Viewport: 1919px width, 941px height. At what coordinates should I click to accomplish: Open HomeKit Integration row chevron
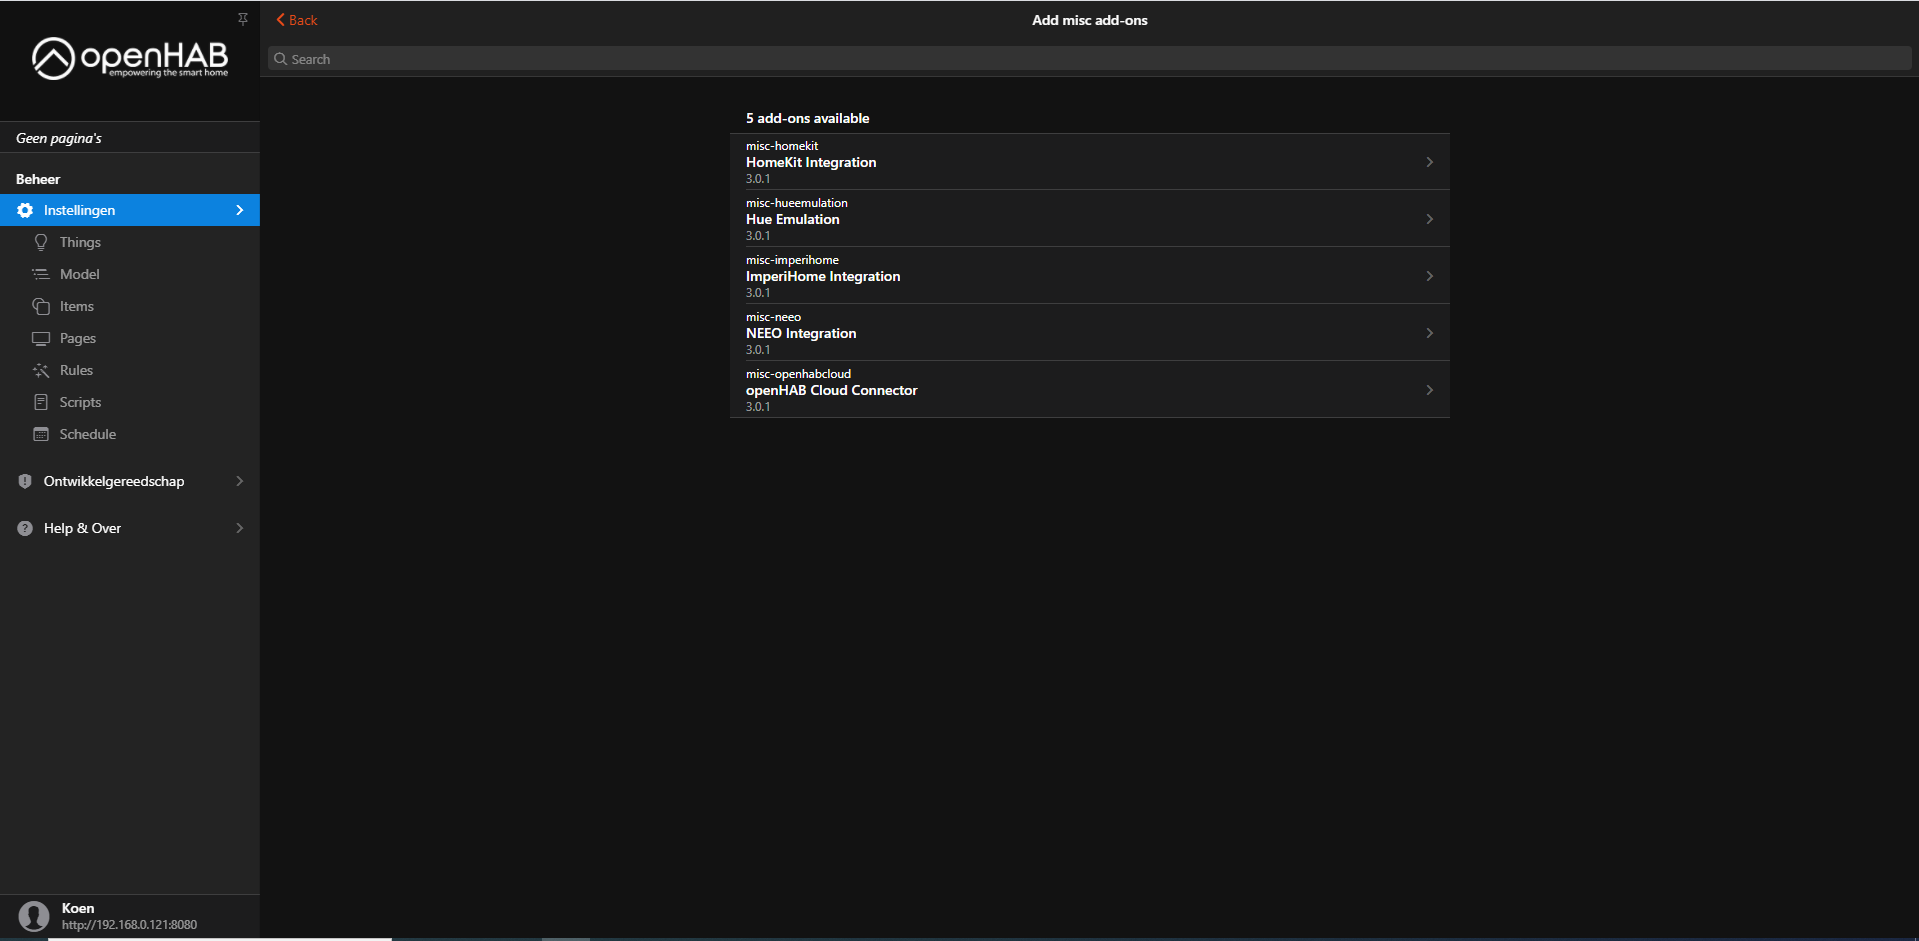coord(1430,162)
